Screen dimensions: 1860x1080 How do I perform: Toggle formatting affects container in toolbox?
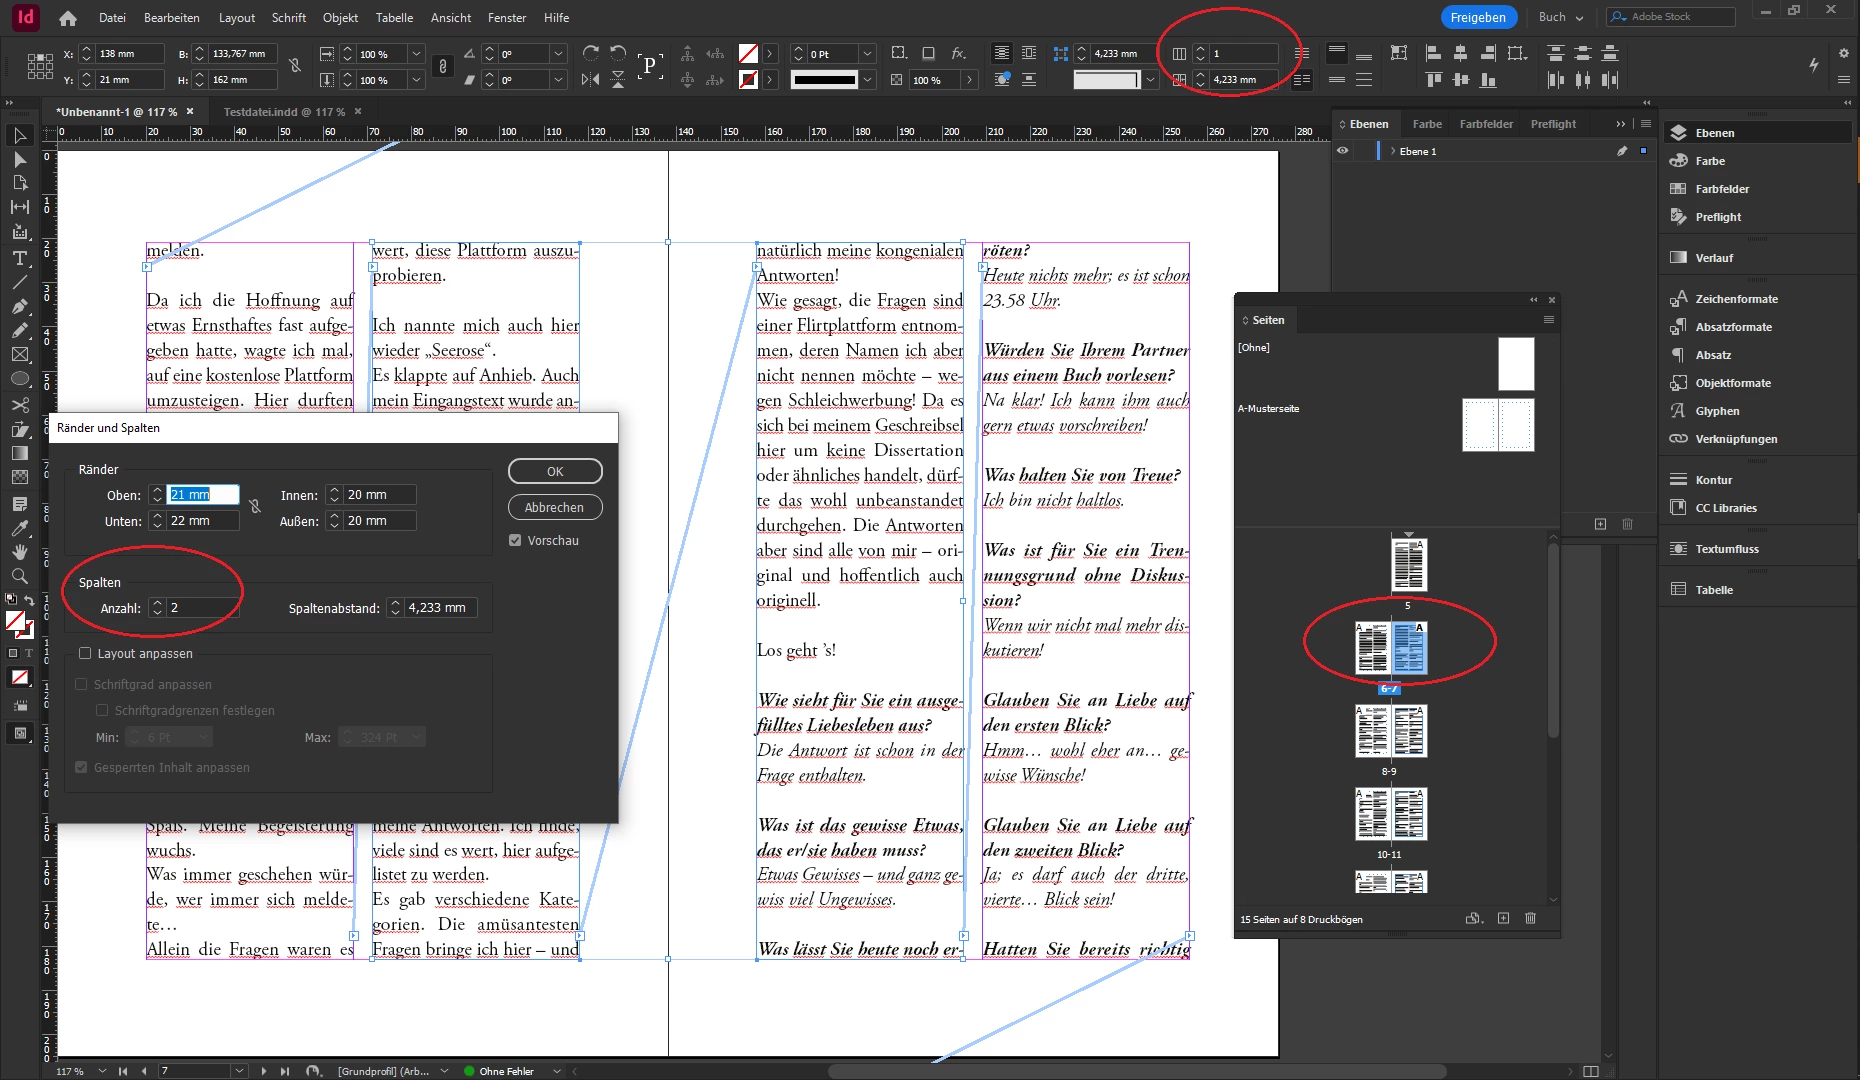tap(13, 653)
